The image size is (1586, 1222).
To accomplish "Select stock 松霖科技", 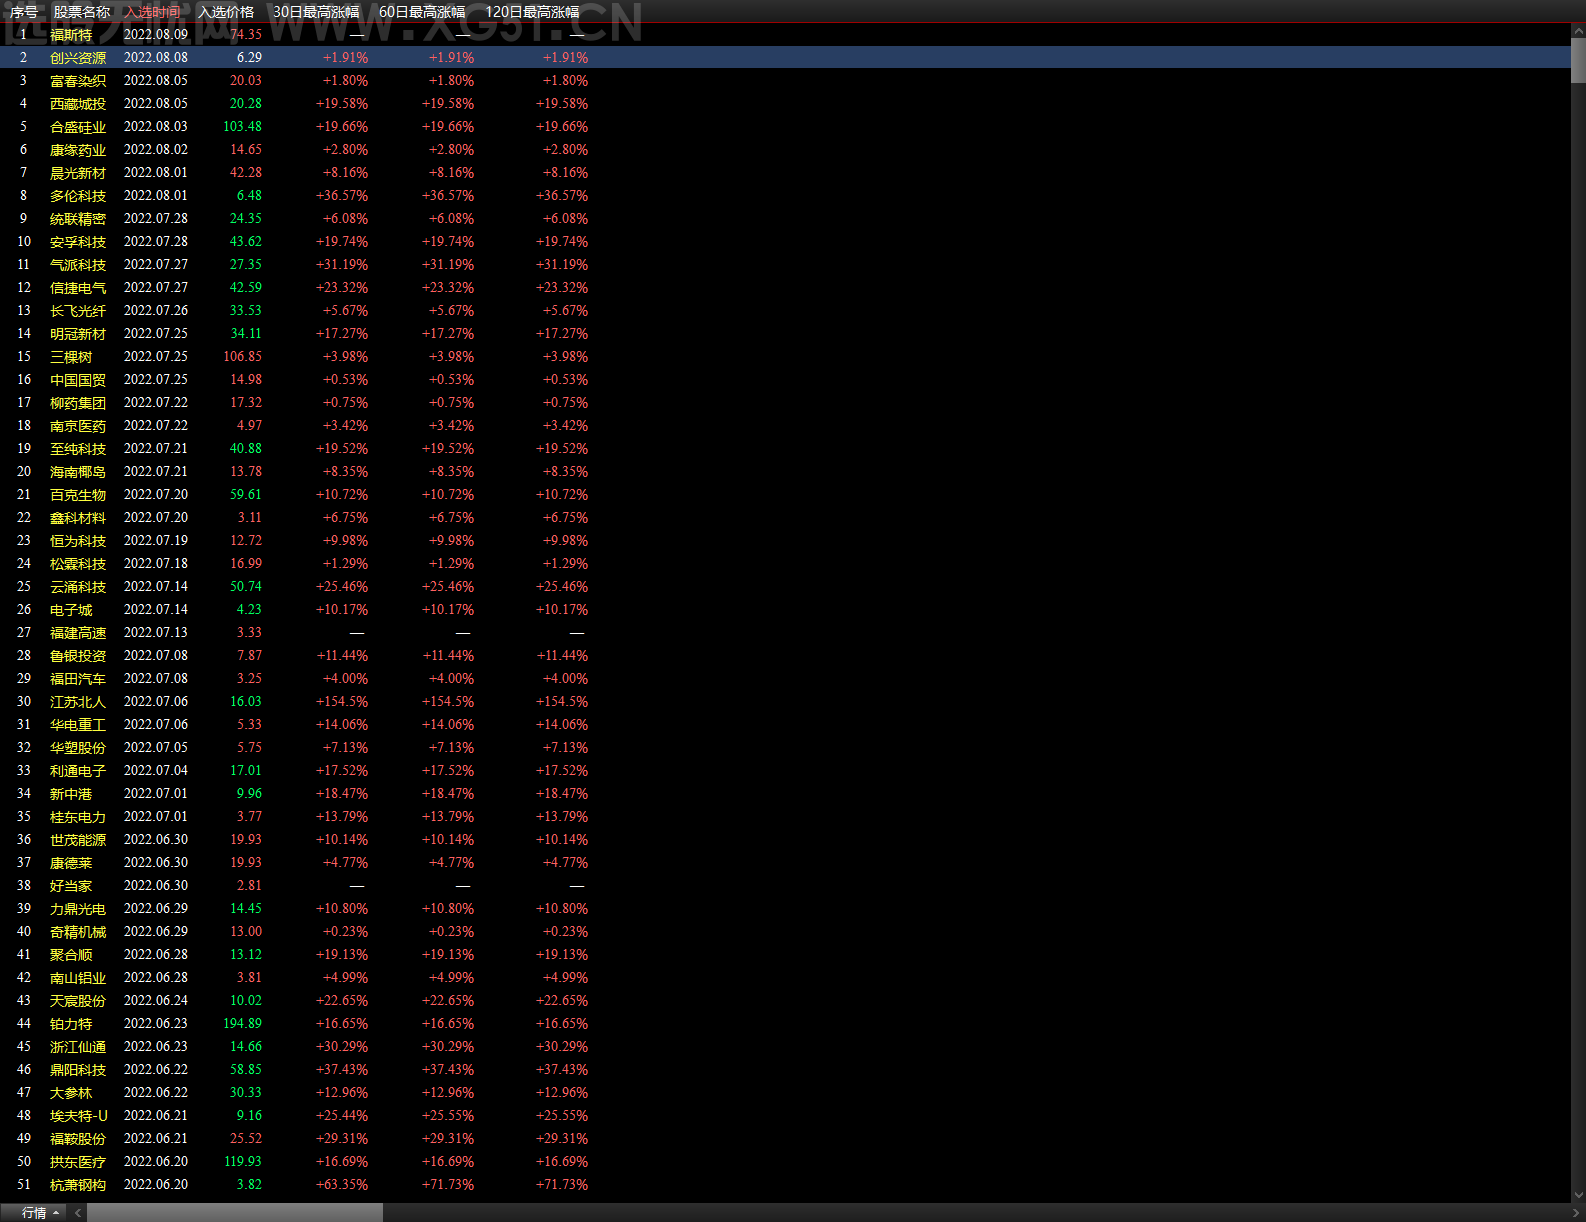I will coord(78,564).
